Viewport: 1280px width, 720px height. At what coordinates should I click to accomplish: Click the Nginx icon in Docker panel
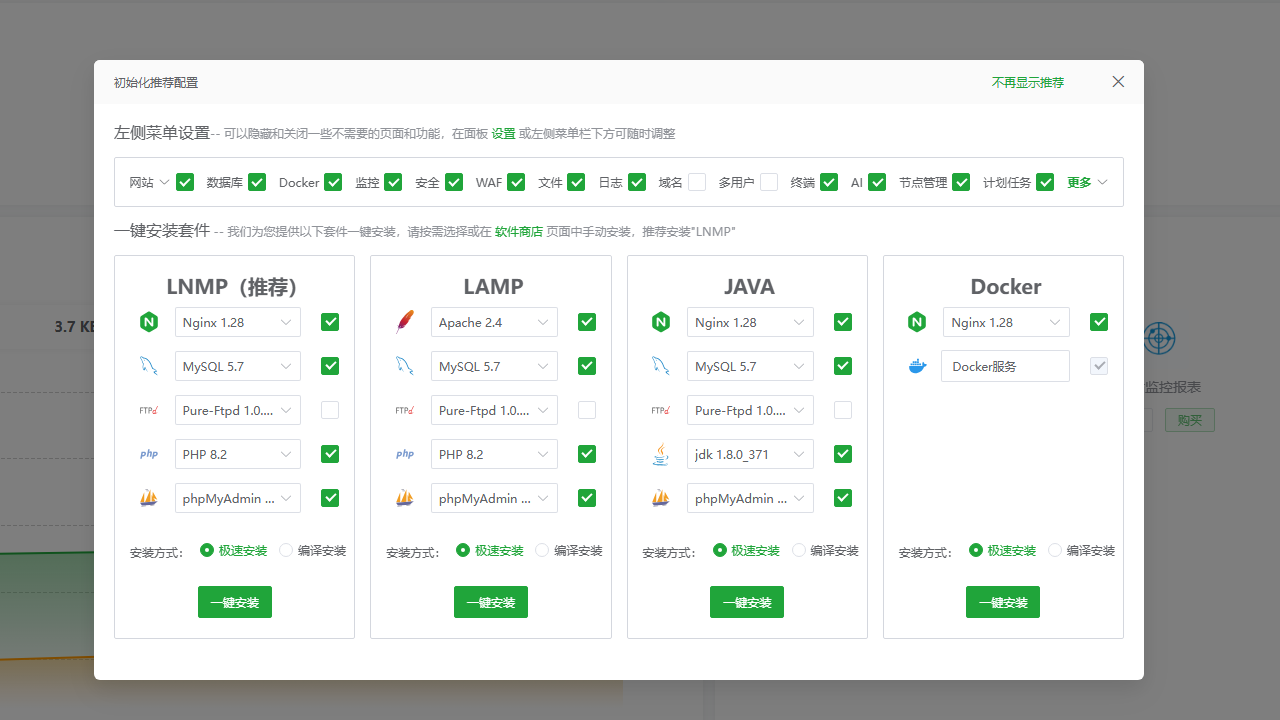click(917, 322)
